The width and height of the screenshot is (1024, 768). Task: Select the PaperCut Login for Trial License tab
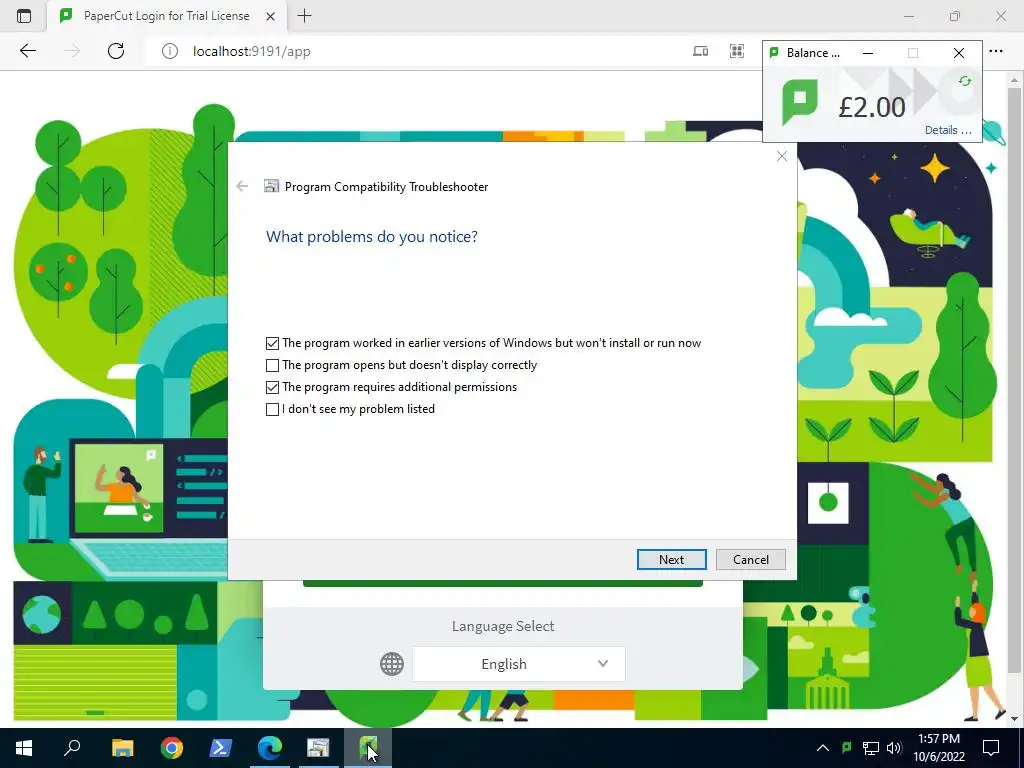pos(167,16)
